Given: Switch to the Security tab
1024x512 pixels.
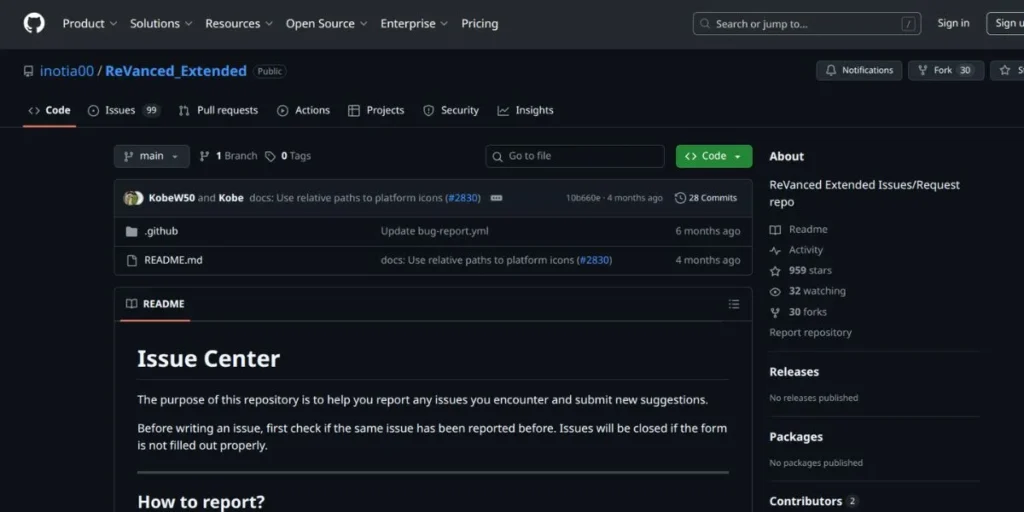Looking at the screenshot, I should point(451,110).
